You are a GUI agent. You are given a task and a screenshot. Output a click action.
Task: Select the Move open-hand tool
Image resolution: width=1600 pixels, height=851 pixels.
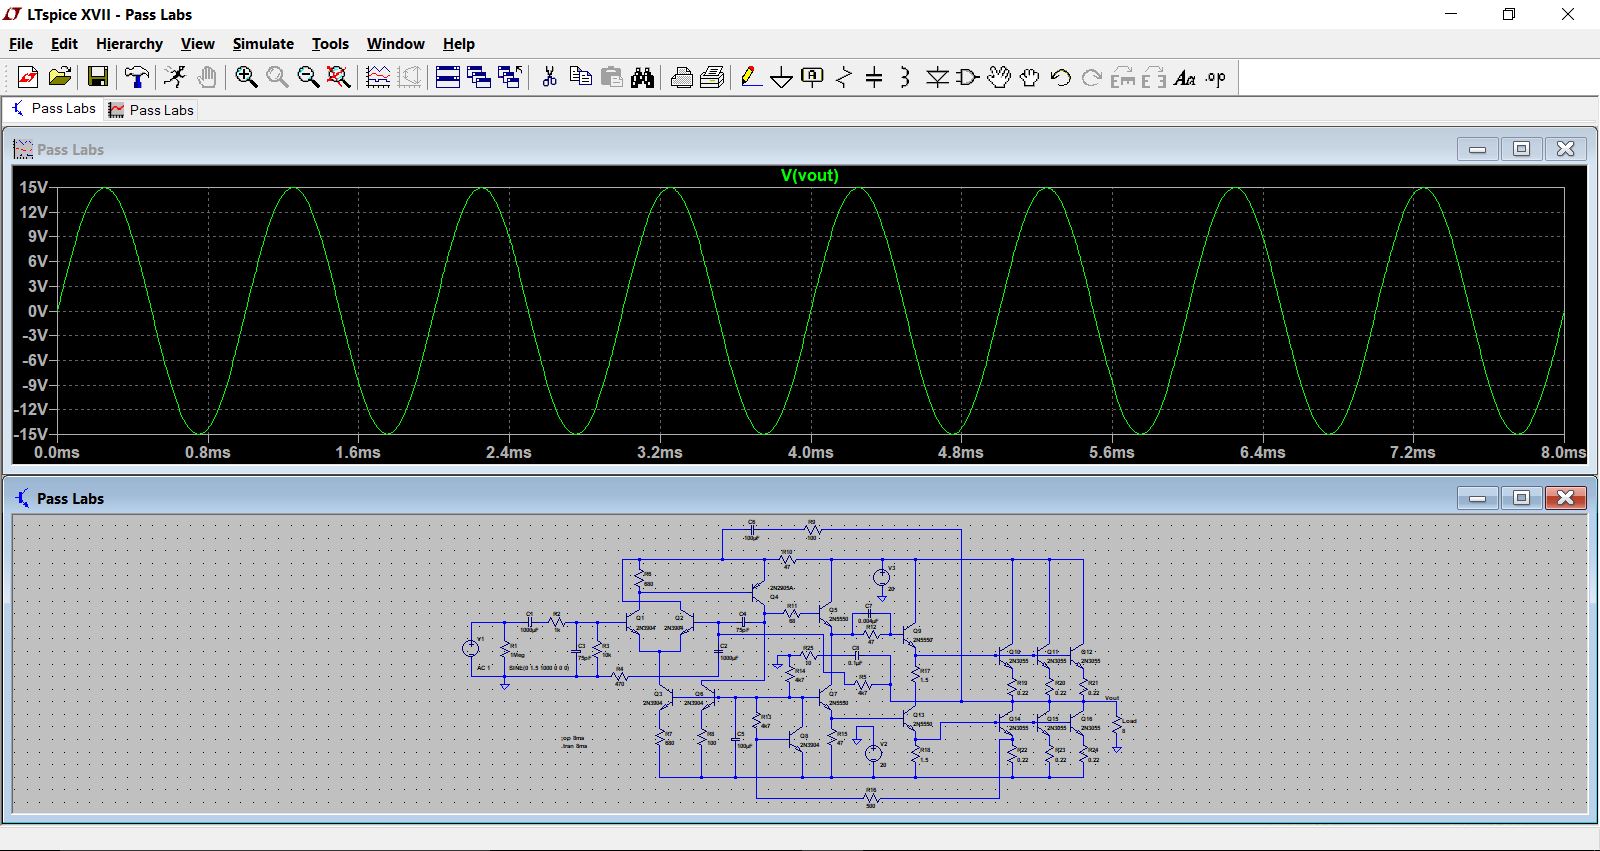tap(999, 77)
